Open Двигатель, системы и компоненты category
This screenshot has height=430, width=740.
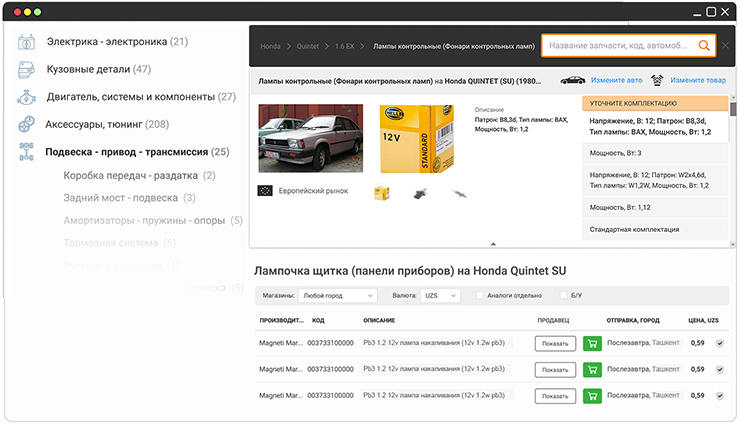[x=141, y=97]
